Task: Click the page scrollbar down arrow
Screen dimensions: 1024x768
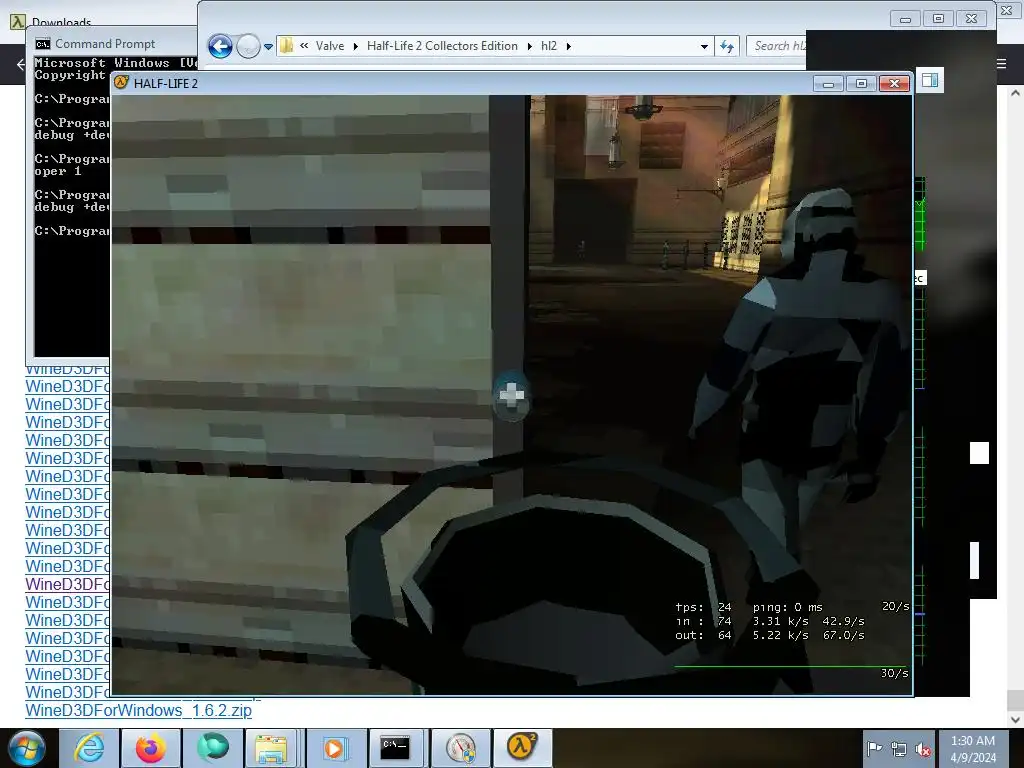Action: pos(1015,719)
